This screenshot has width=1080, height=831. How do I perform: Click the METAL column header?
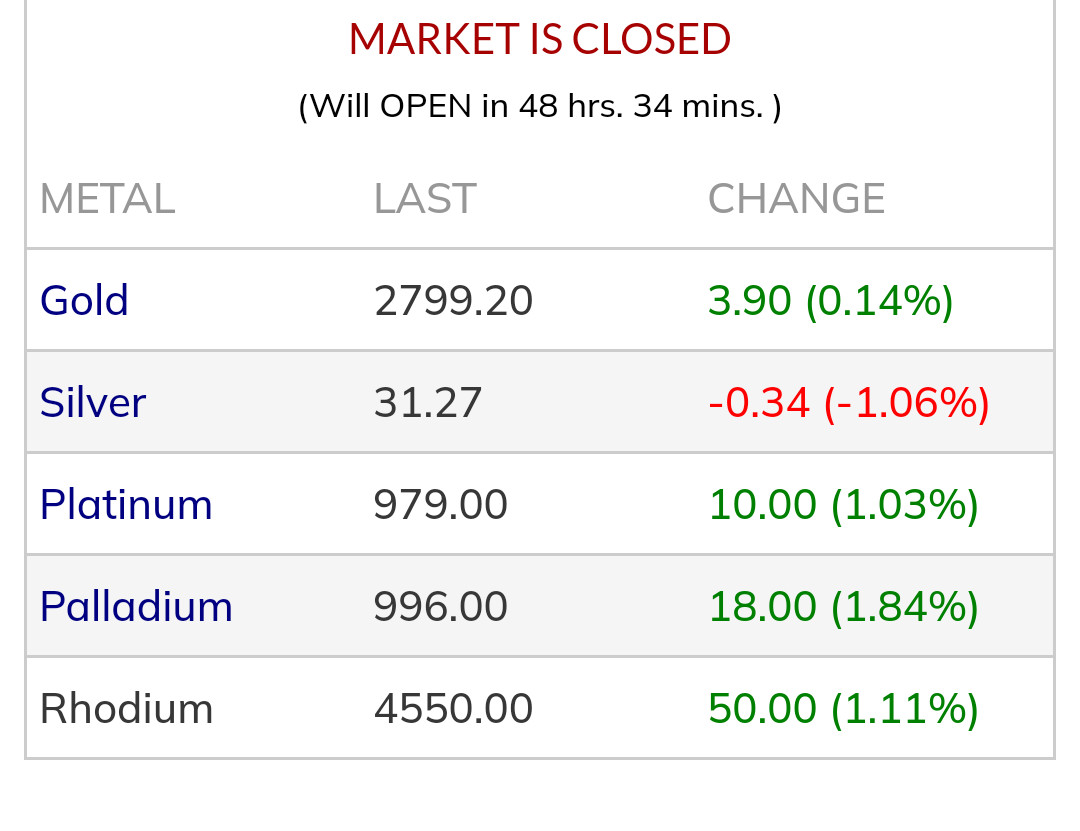pos(107,199)
